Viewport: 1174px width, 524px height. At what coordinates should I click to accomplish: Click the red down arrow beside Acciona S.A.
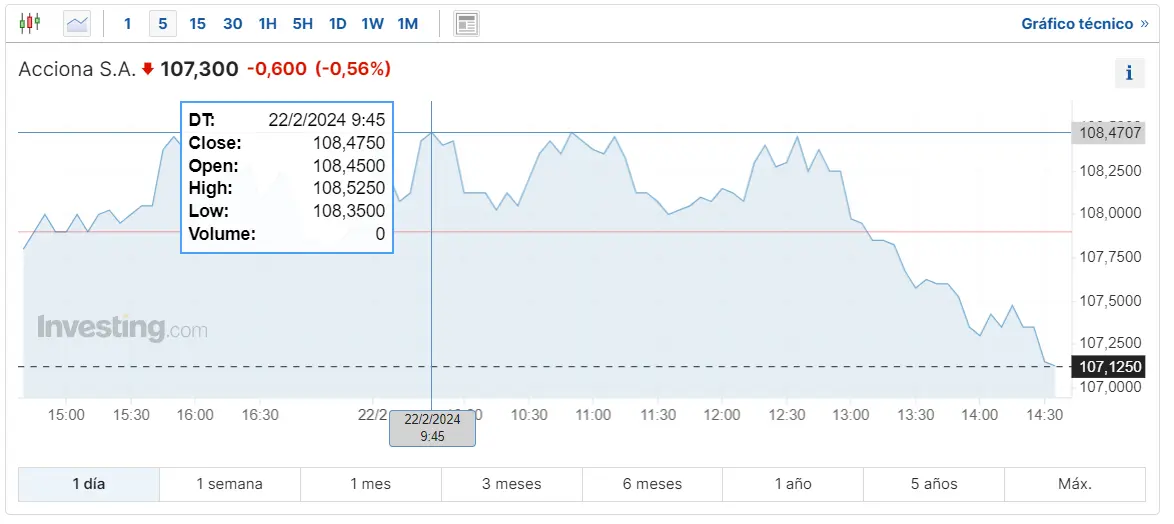click(148, 69)
